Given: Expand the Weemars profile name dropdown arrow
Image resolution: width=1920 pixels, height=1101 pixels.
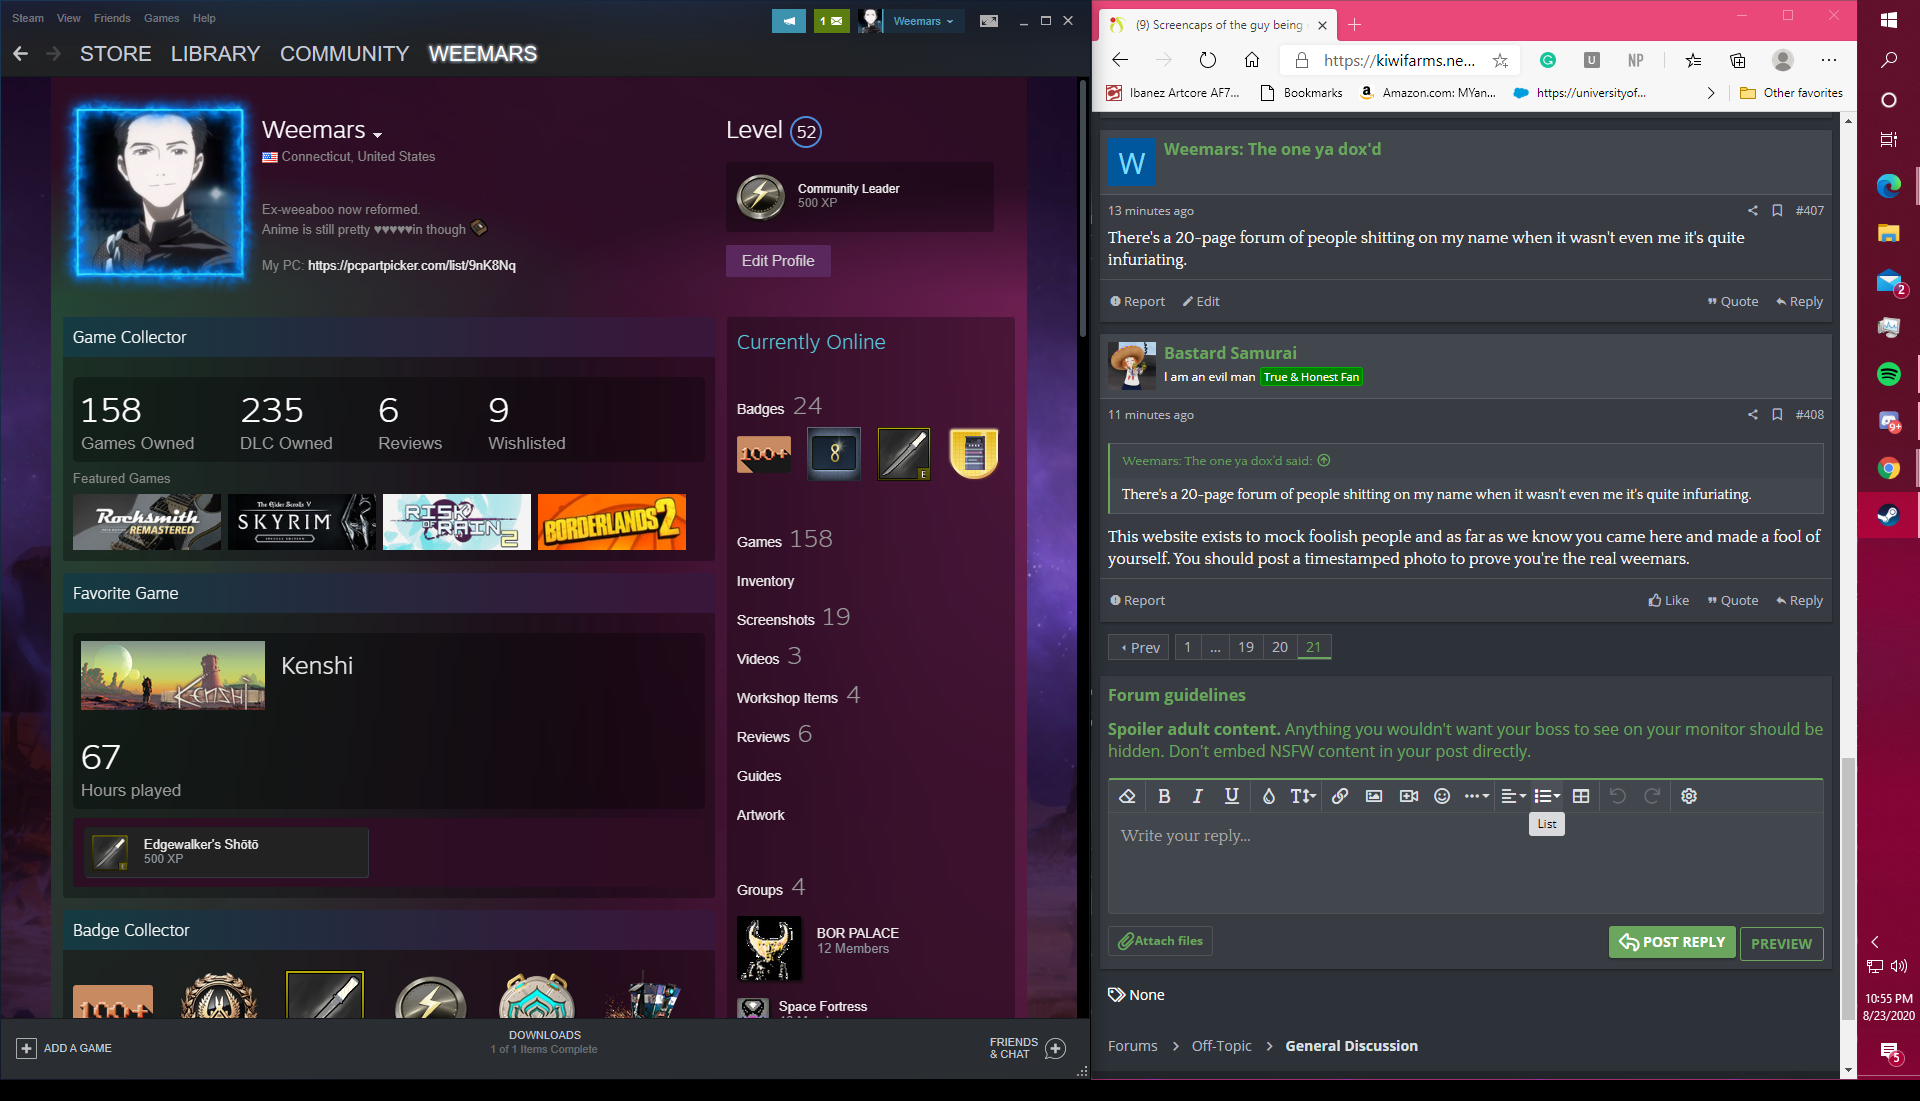Looking at the screenshot, I should point(377,134).
